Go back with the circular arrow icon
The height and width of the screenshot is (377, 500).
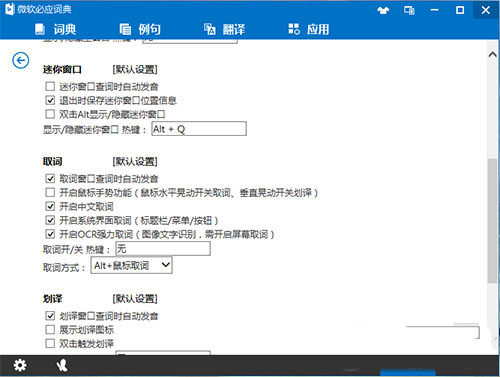(x=21, y=61)
